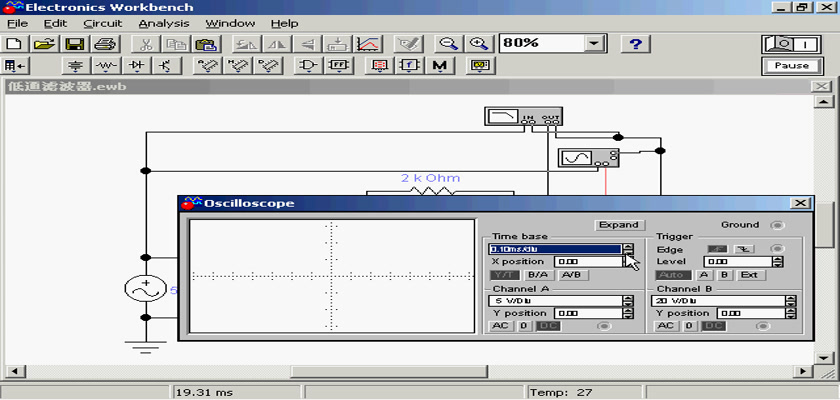Set Channel B coupling to AC
The height and width of the screenshot is (400, 840).
pyautogui.click(x=667, y=326)
